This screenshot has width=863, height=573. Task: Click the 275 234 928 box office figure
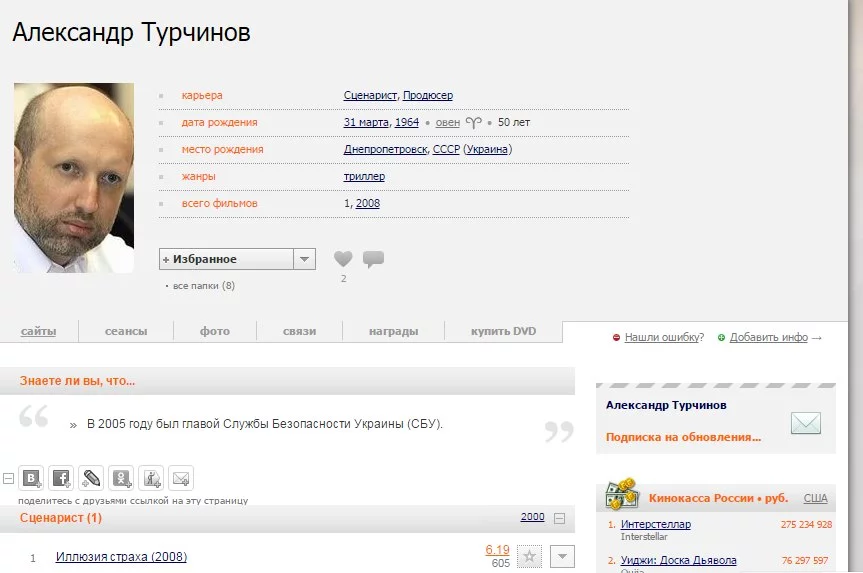tap(806, 525)
